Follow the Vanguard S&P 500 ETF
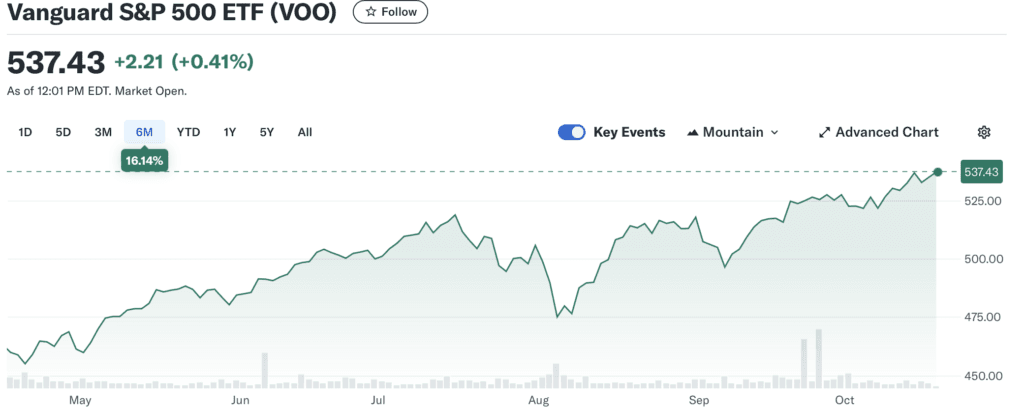The width and height of the screenshot is (1024, 410). pos(390,12)
